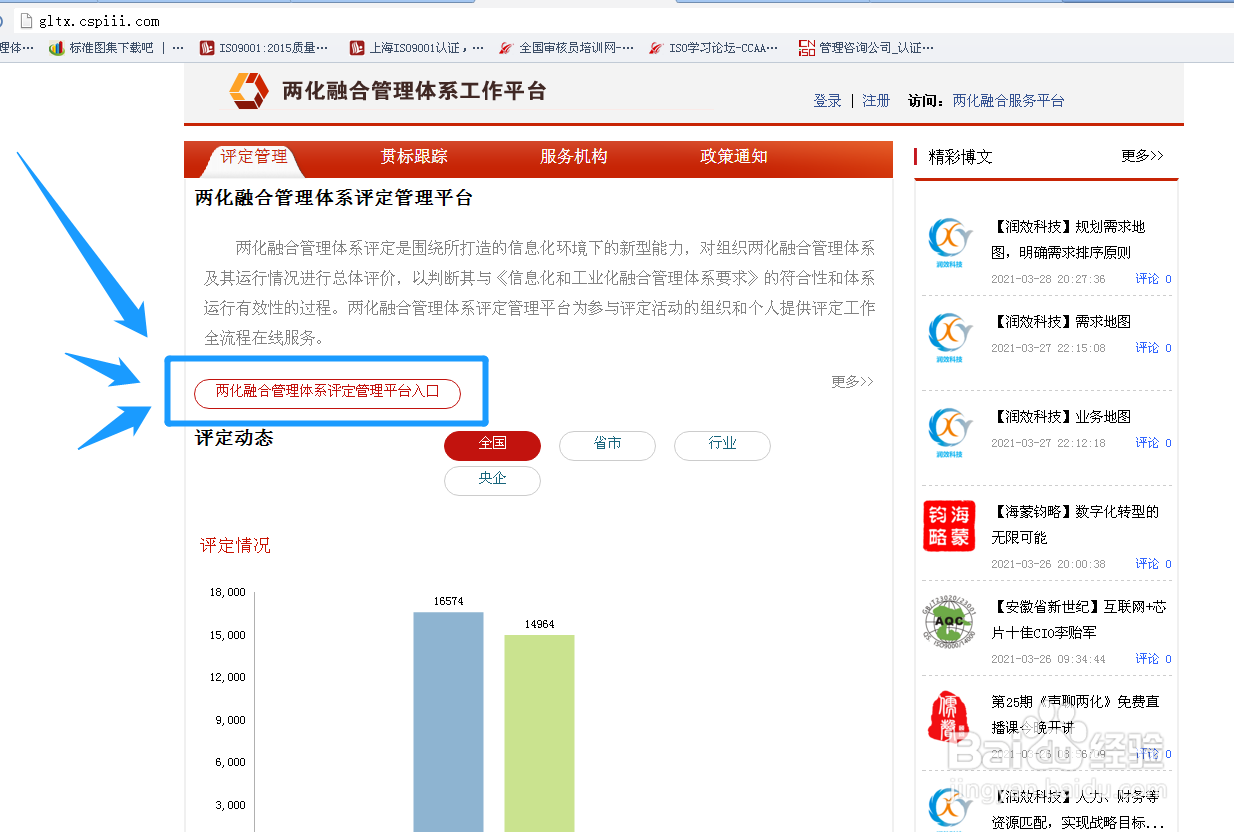Open the 上海ISO9001认证 bookmark

pyautogui.click(x=417, y=47)
